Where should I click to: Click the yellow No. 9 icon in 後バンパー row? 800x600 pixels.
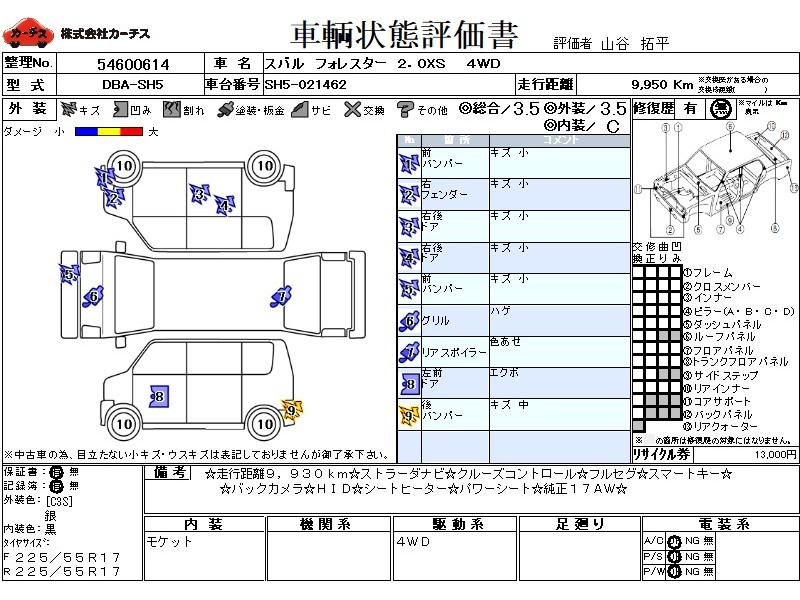click(409, 415)
